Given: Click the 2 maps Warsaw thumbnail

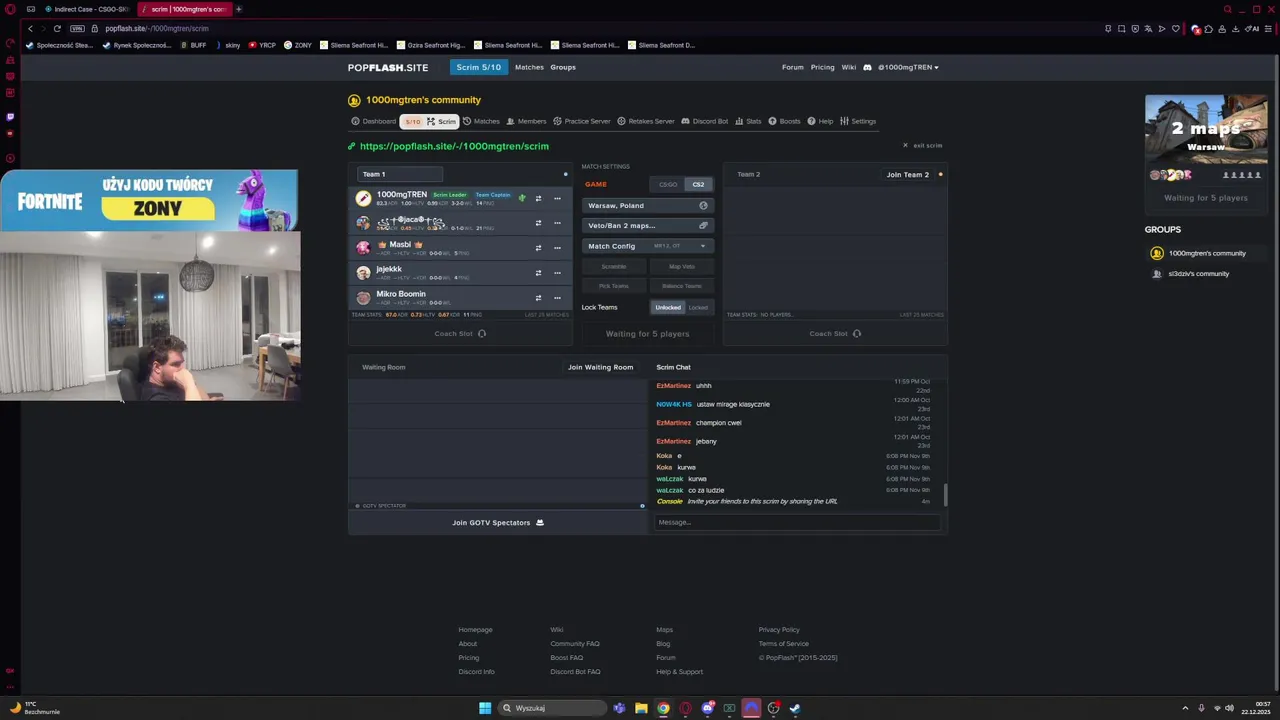Looking at the screenshot, I should click(x=1206, y=129).
